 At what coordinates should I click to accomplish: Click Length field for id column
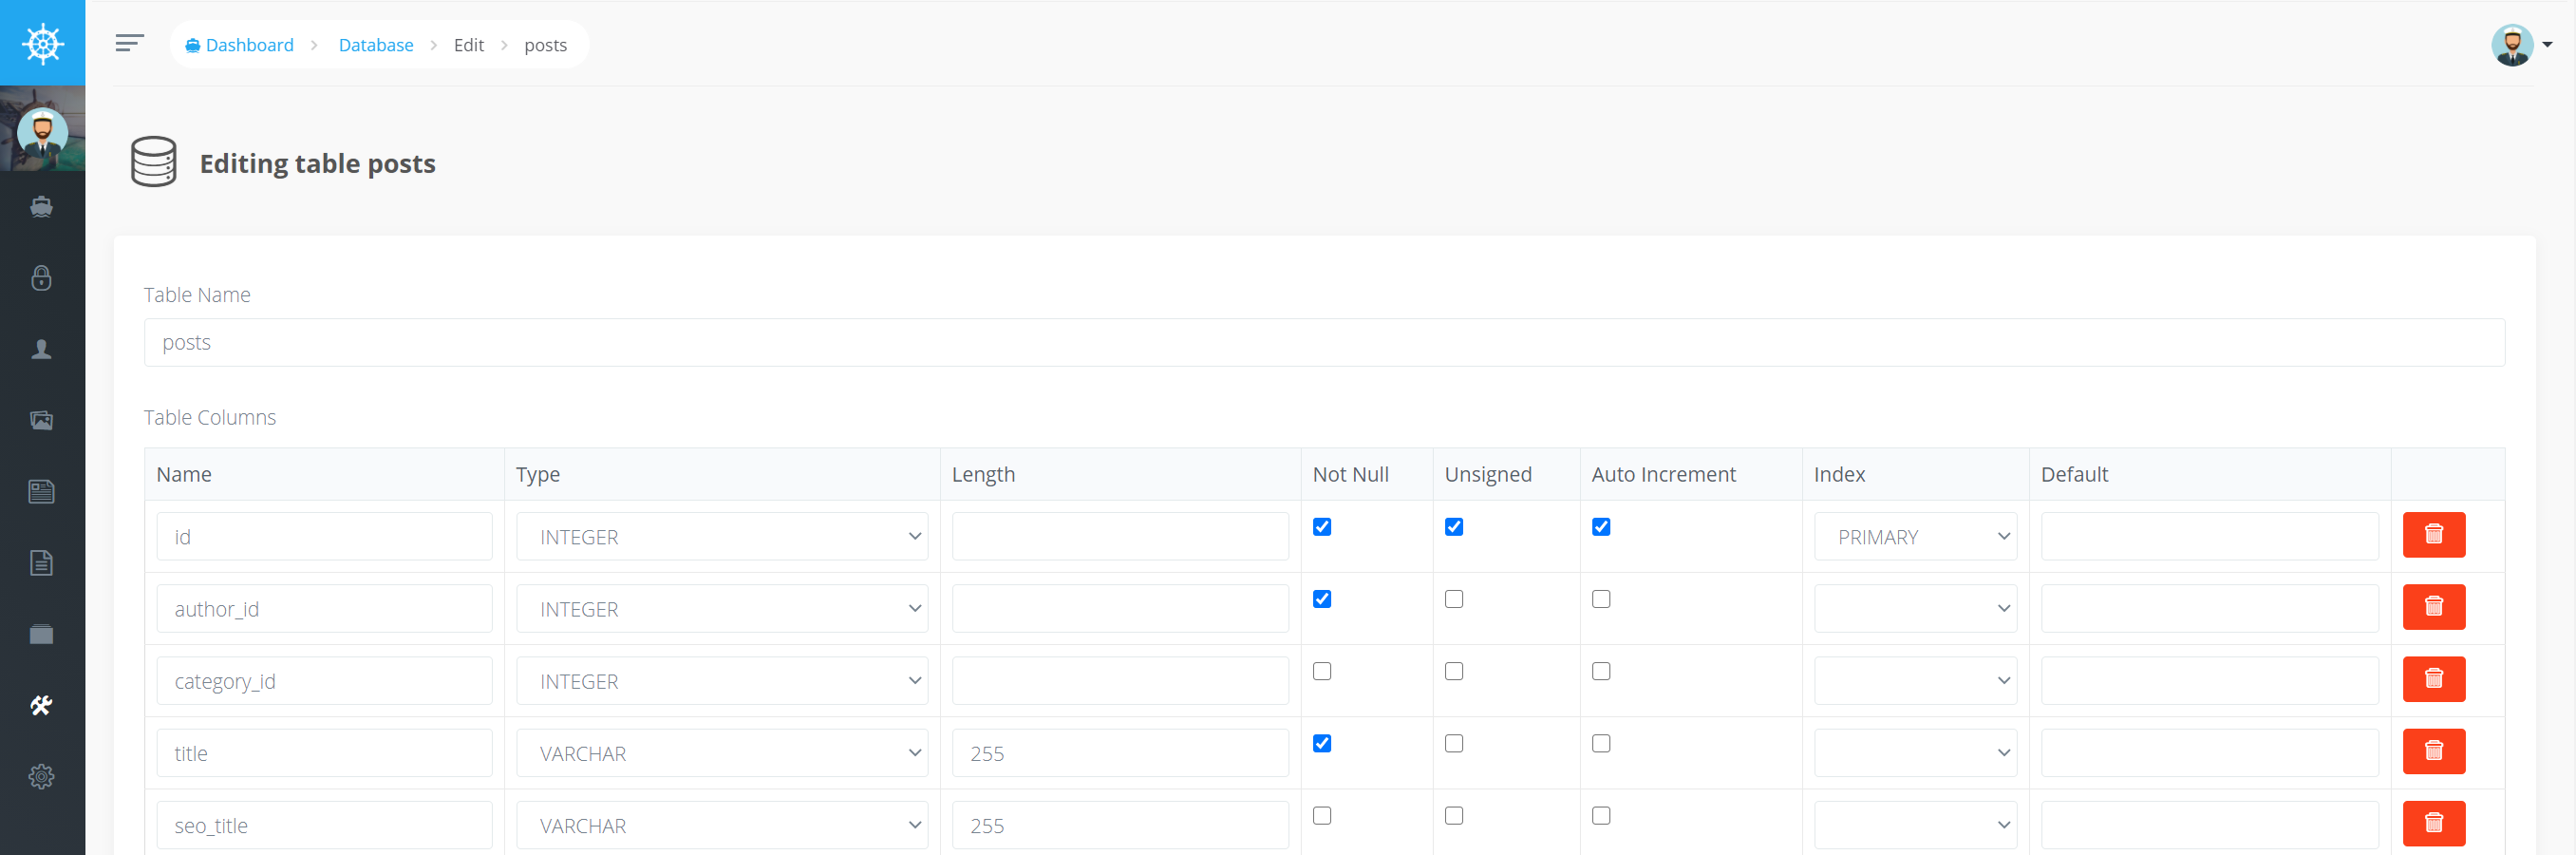click(x=1120, y=537)
